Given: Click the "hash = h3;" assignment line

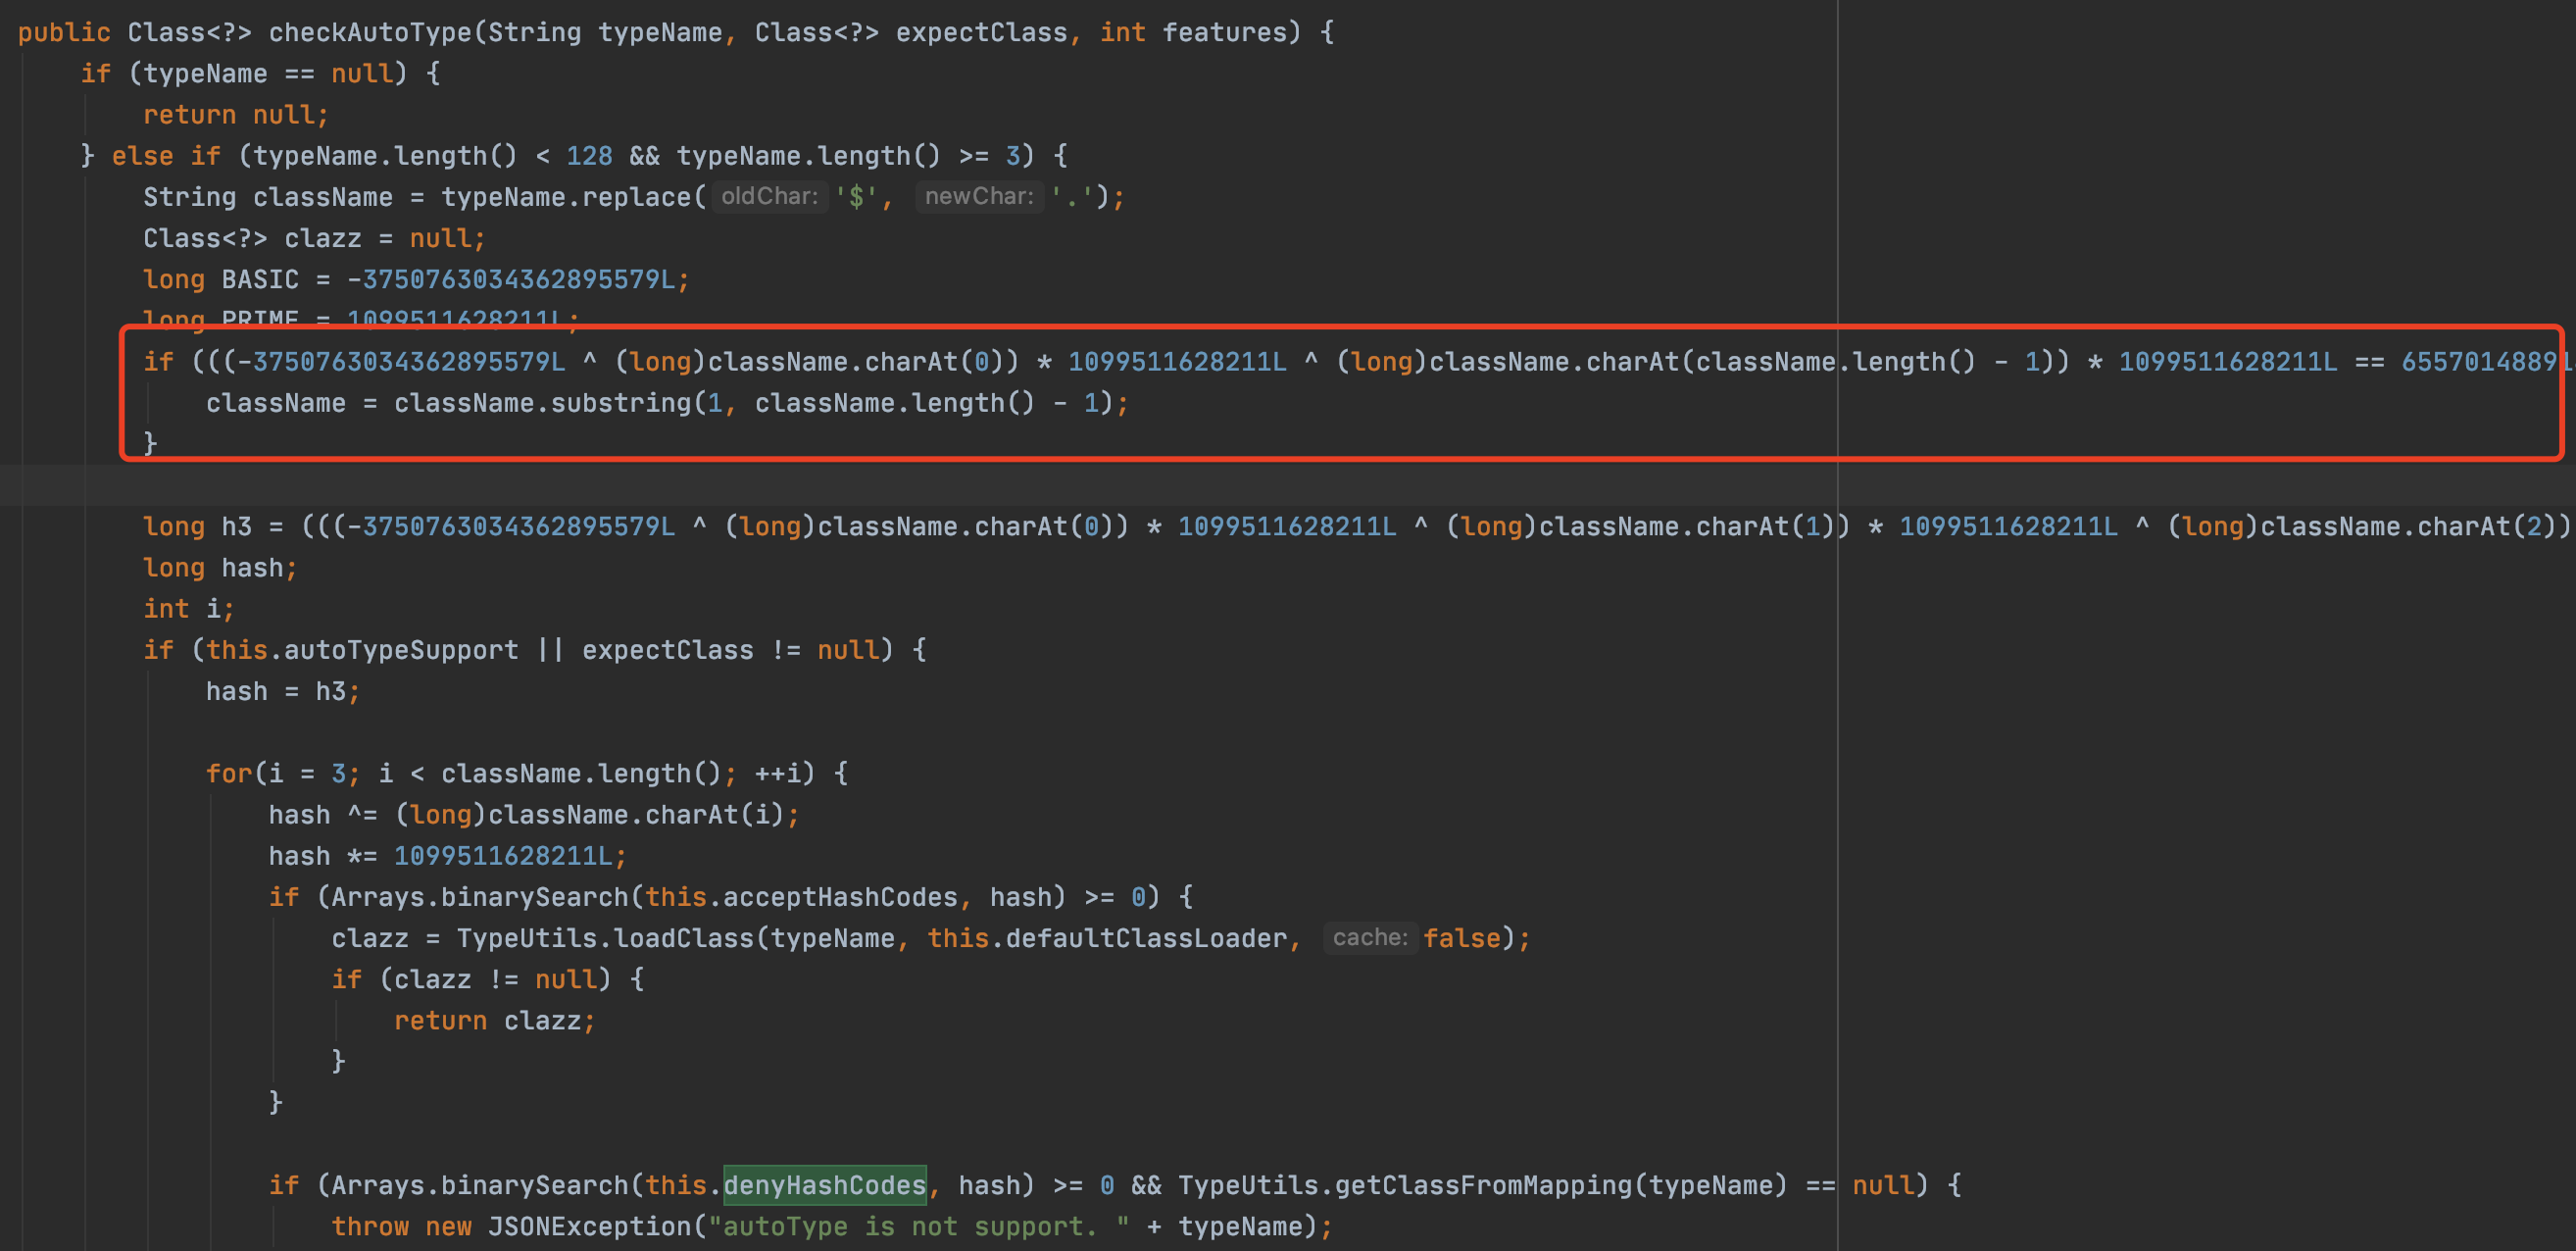Looking at the screenshot, I should click(282, 691).
